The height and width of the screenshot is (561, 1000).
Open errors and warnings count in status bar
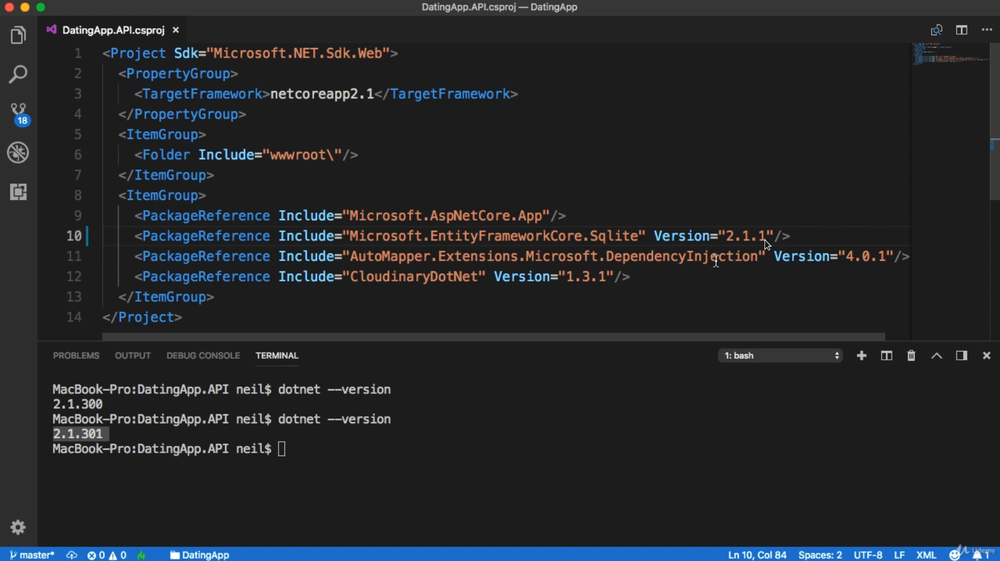(107, 555)
